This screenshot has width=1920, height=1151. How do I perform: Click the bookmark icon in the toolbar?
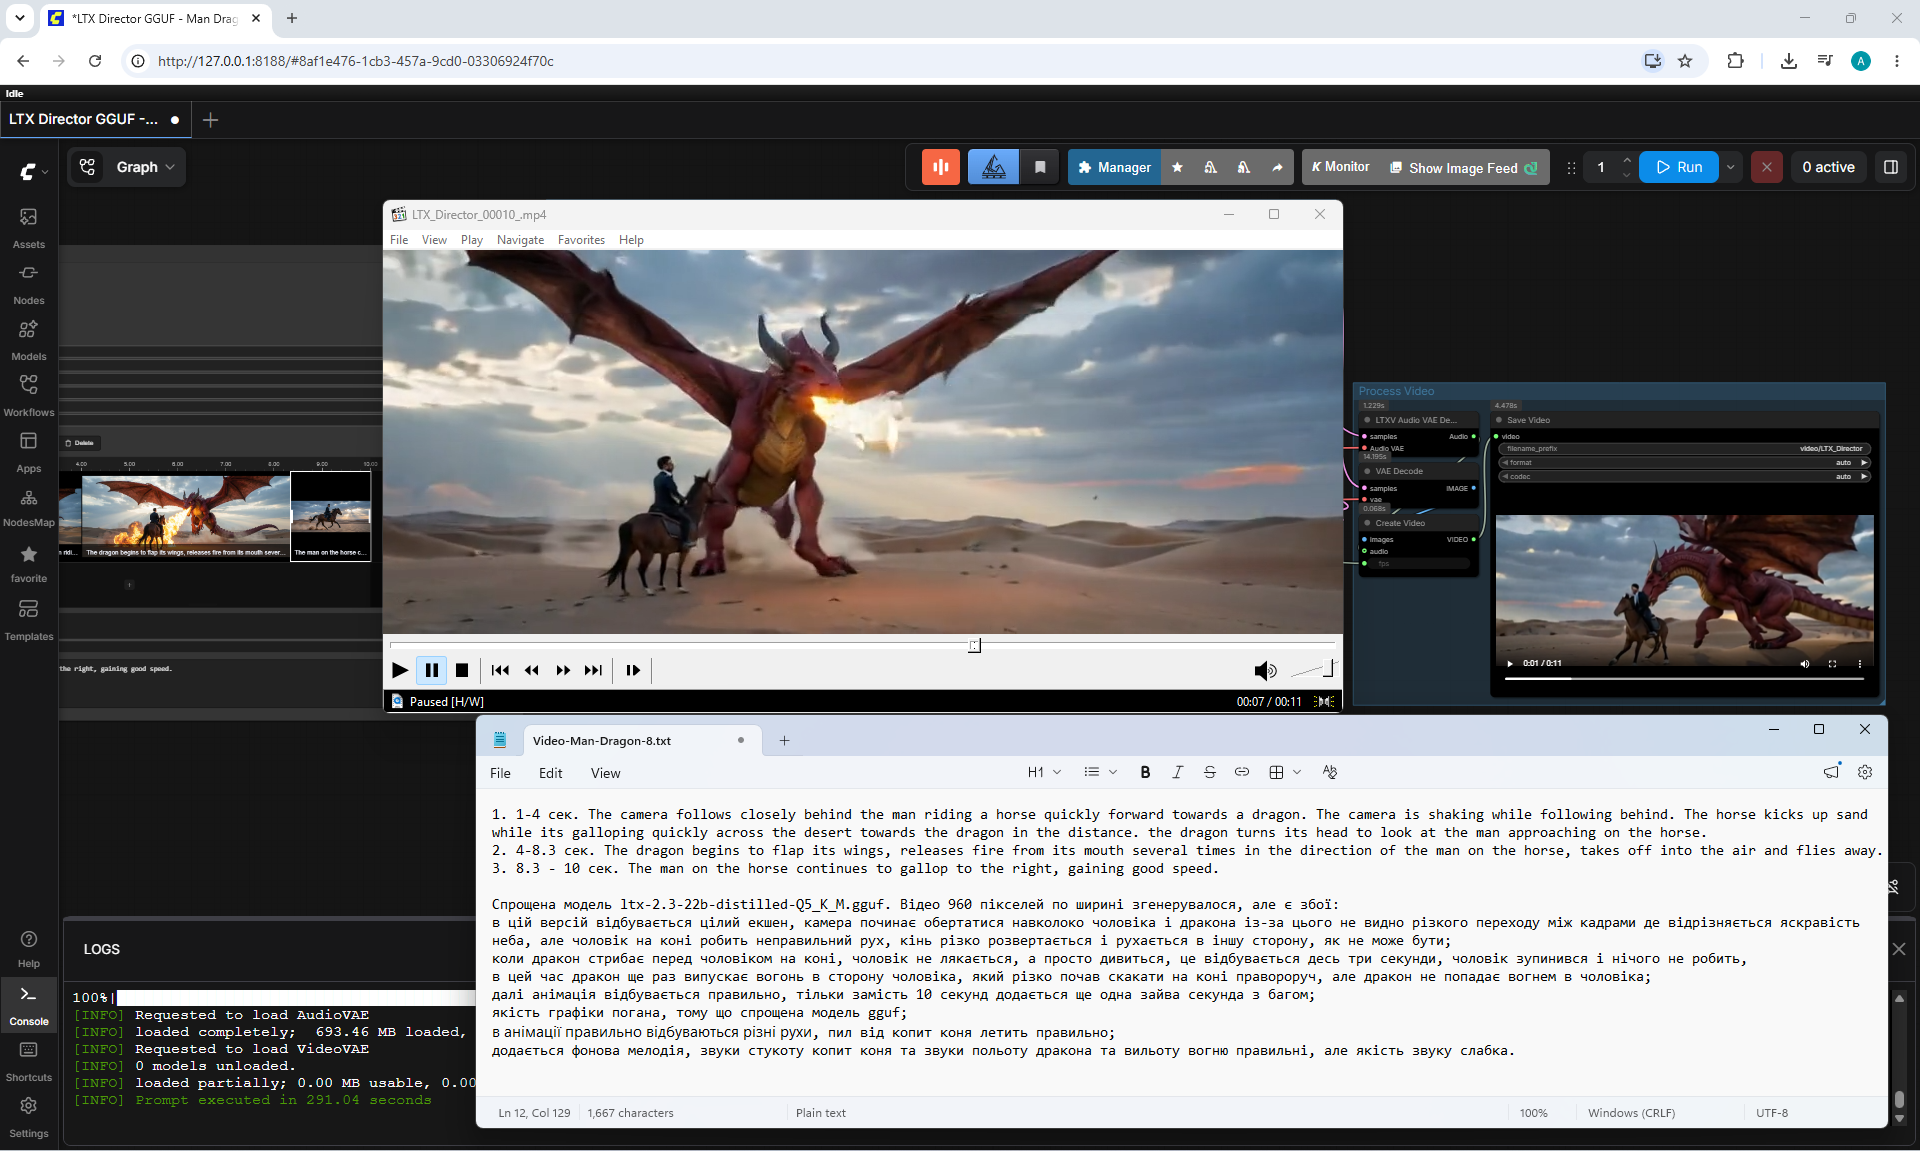coord(1040,167)
